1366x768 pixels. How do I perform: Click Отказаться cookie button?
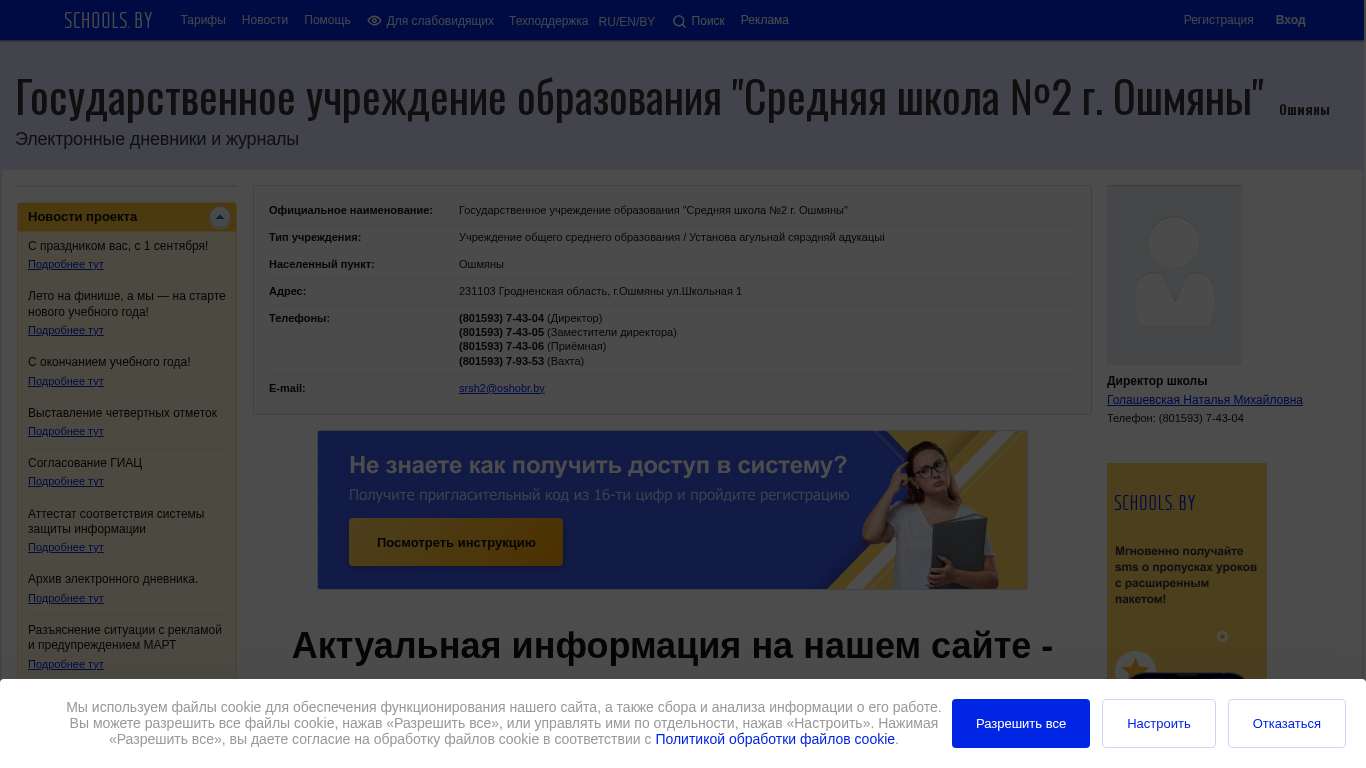point(1287,723)
